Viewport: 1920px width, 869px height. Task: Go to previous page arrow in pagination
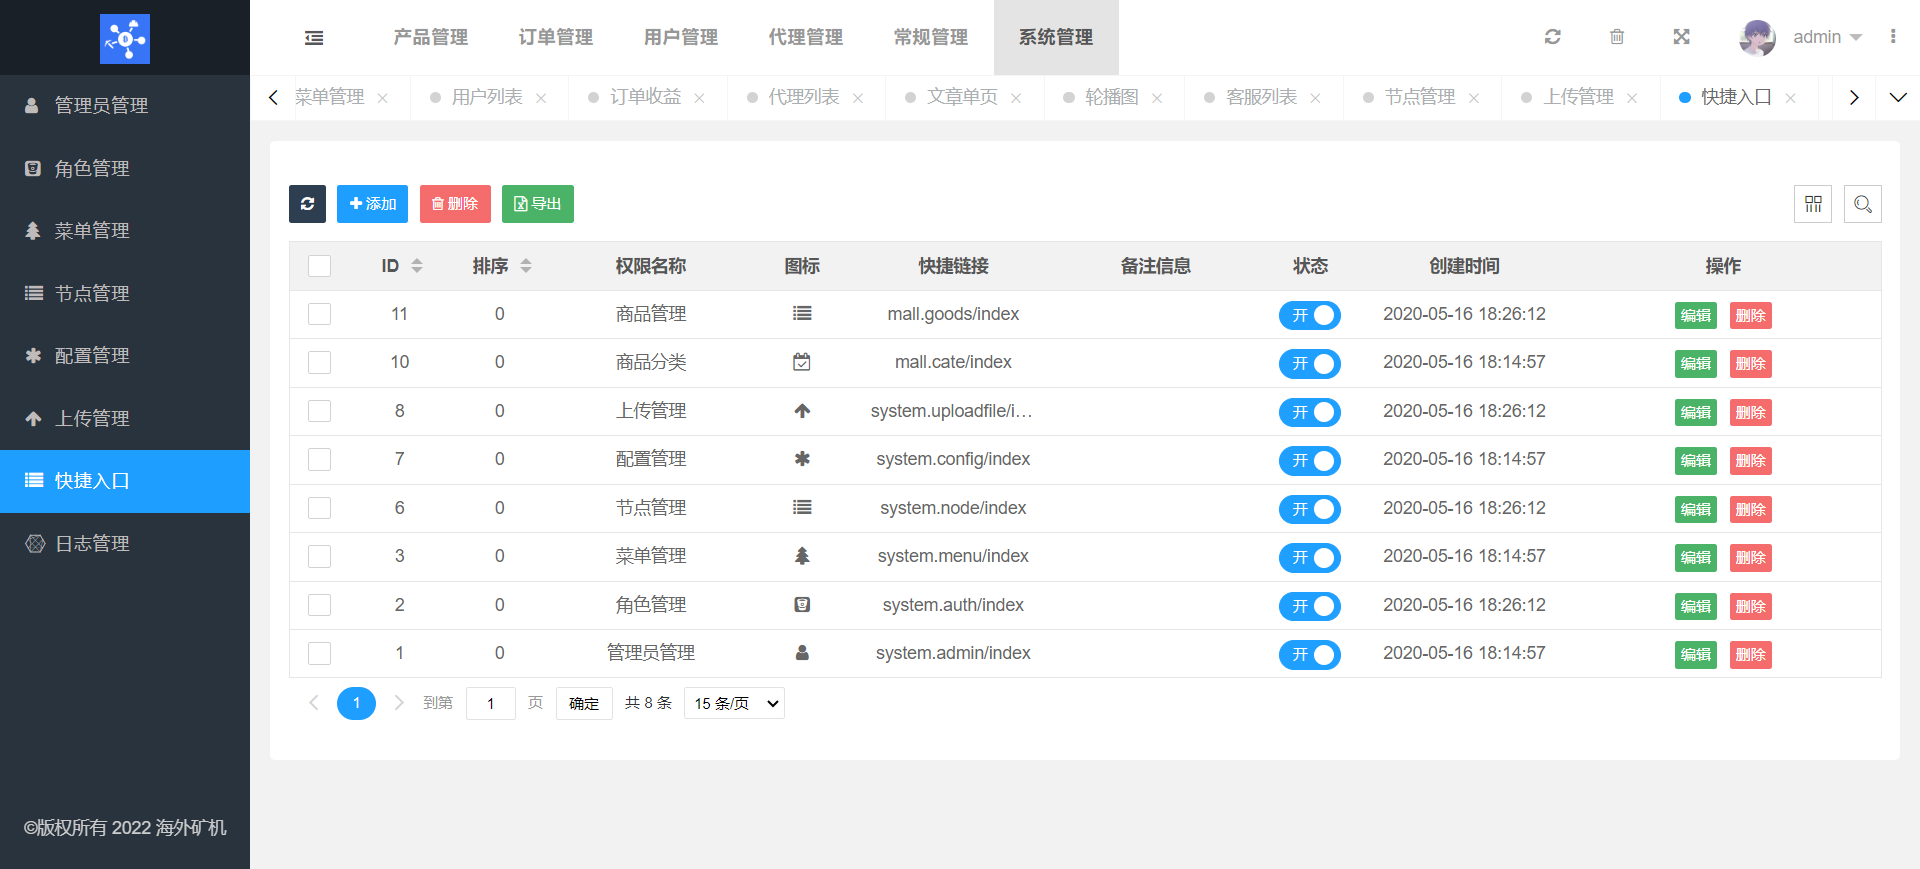click(x=314, y=703)
